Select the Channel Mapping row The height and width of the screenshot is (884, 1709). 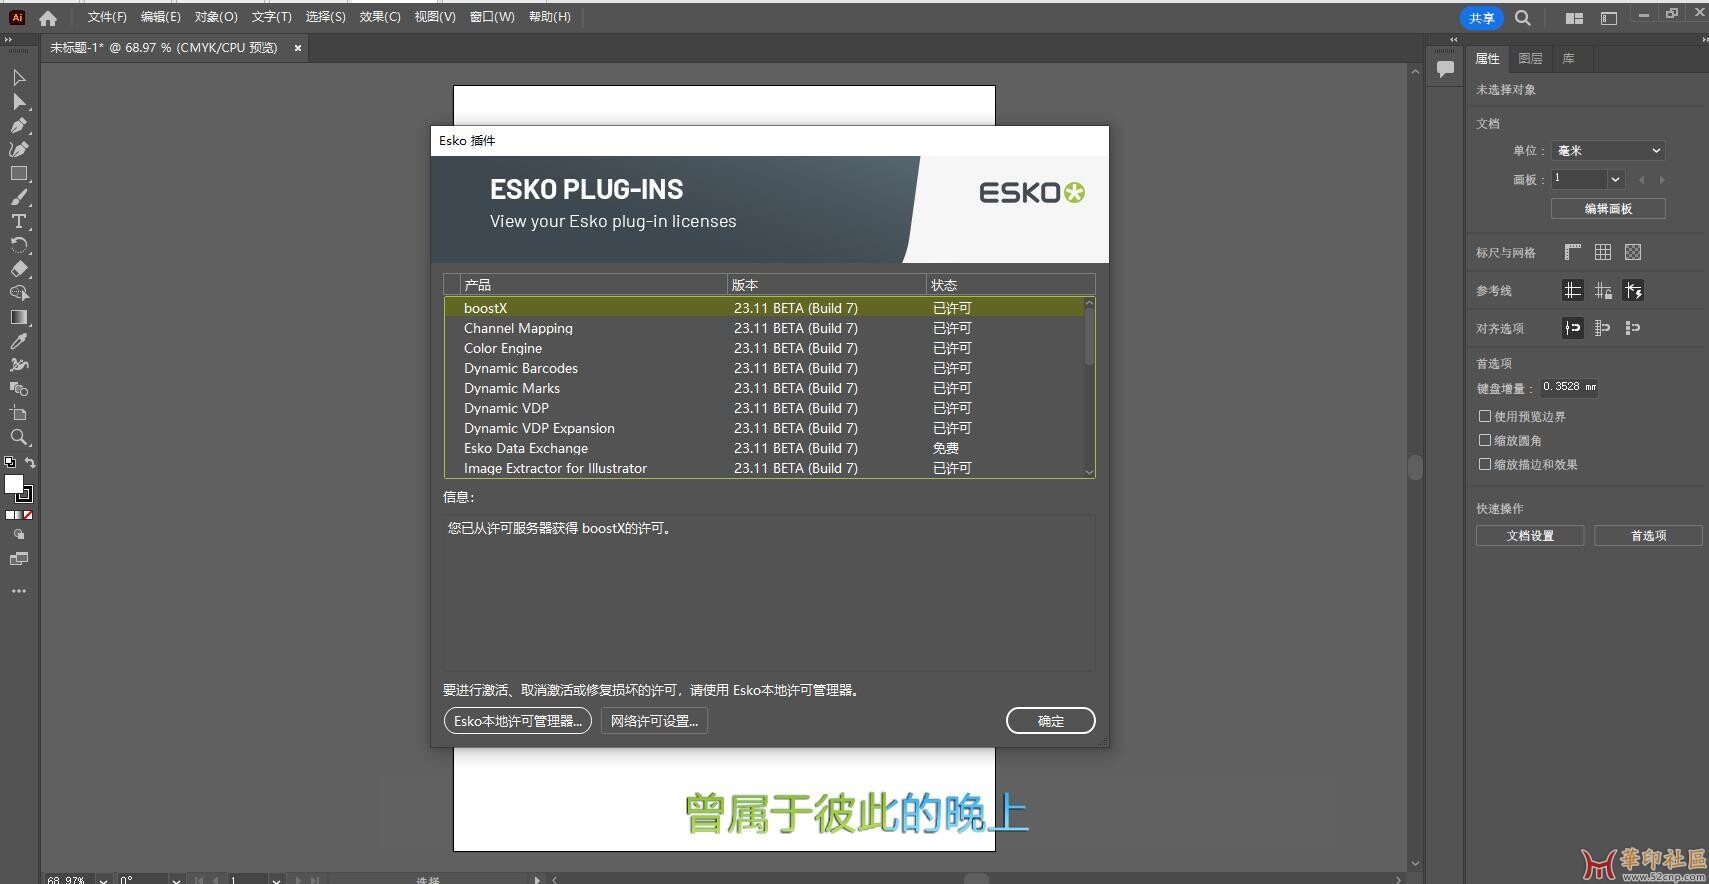(765, 328)
